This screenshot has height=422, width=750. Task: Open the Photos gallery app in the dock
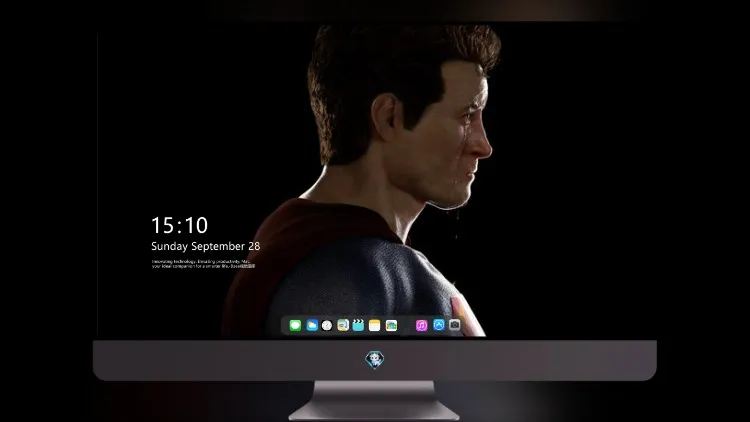point(391,325)
